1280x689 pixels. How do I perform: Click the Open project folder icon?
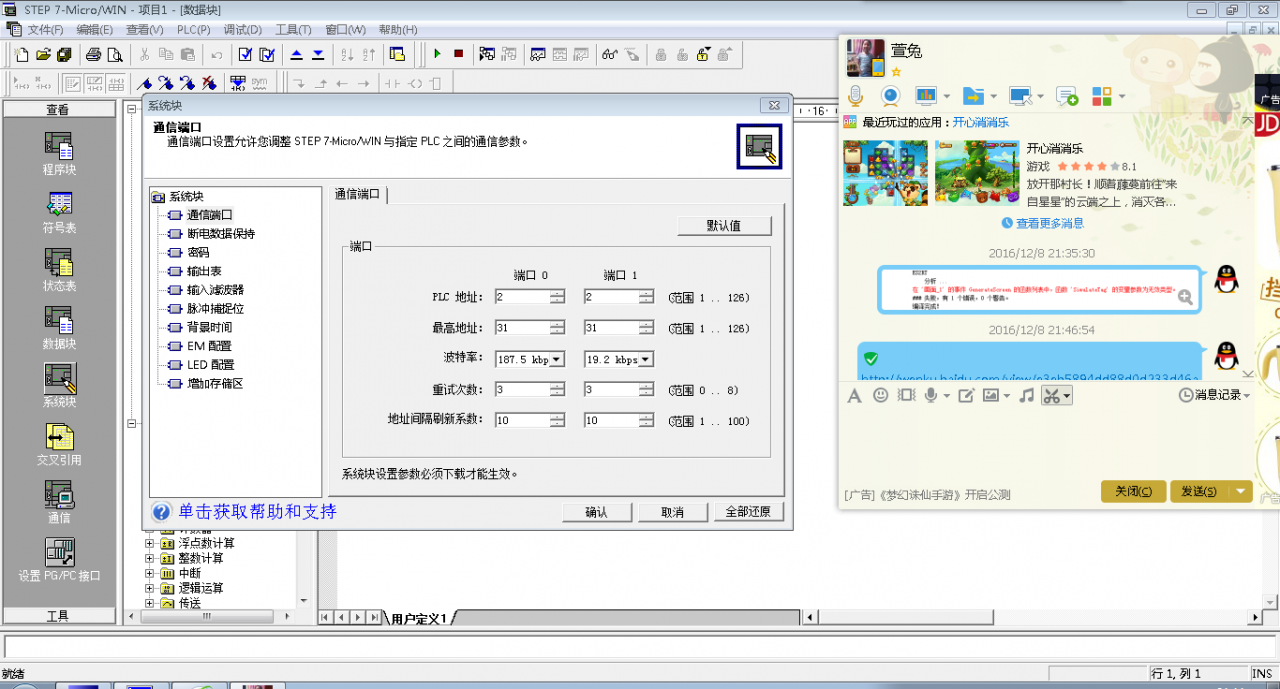[x=43, y=54]
